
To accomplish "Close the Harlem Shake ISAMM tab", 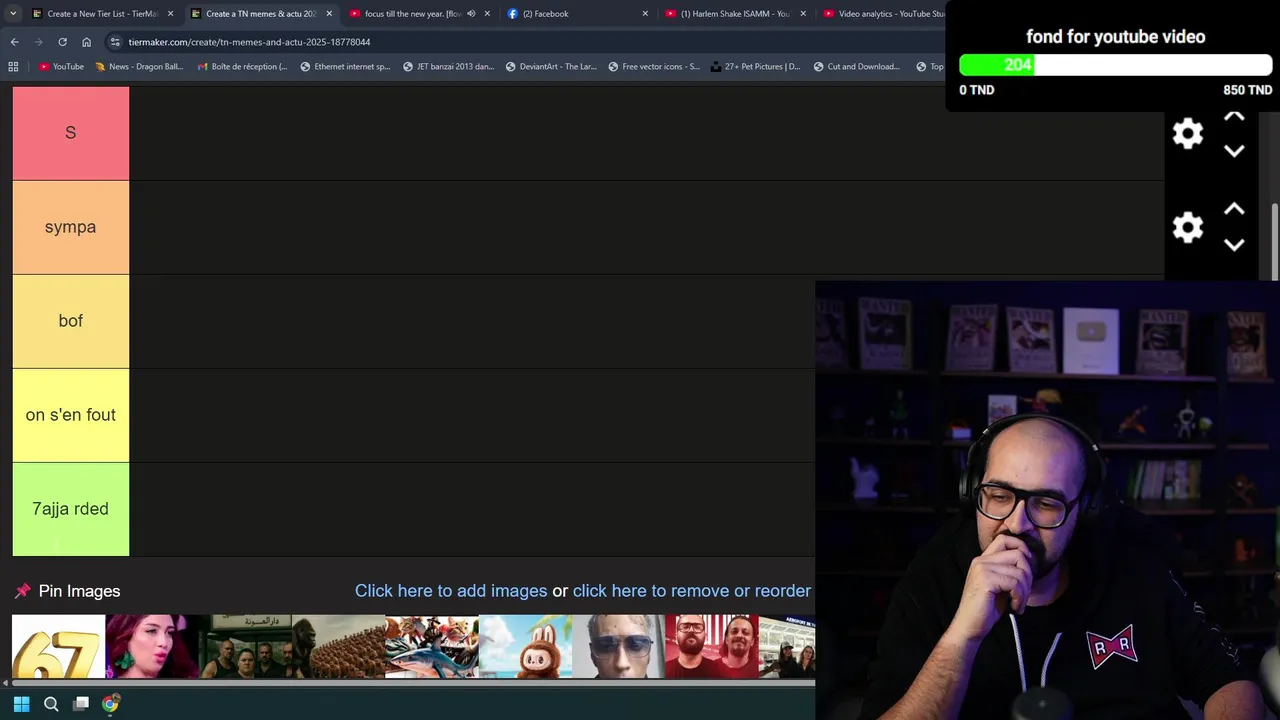I will click(803, 14).
